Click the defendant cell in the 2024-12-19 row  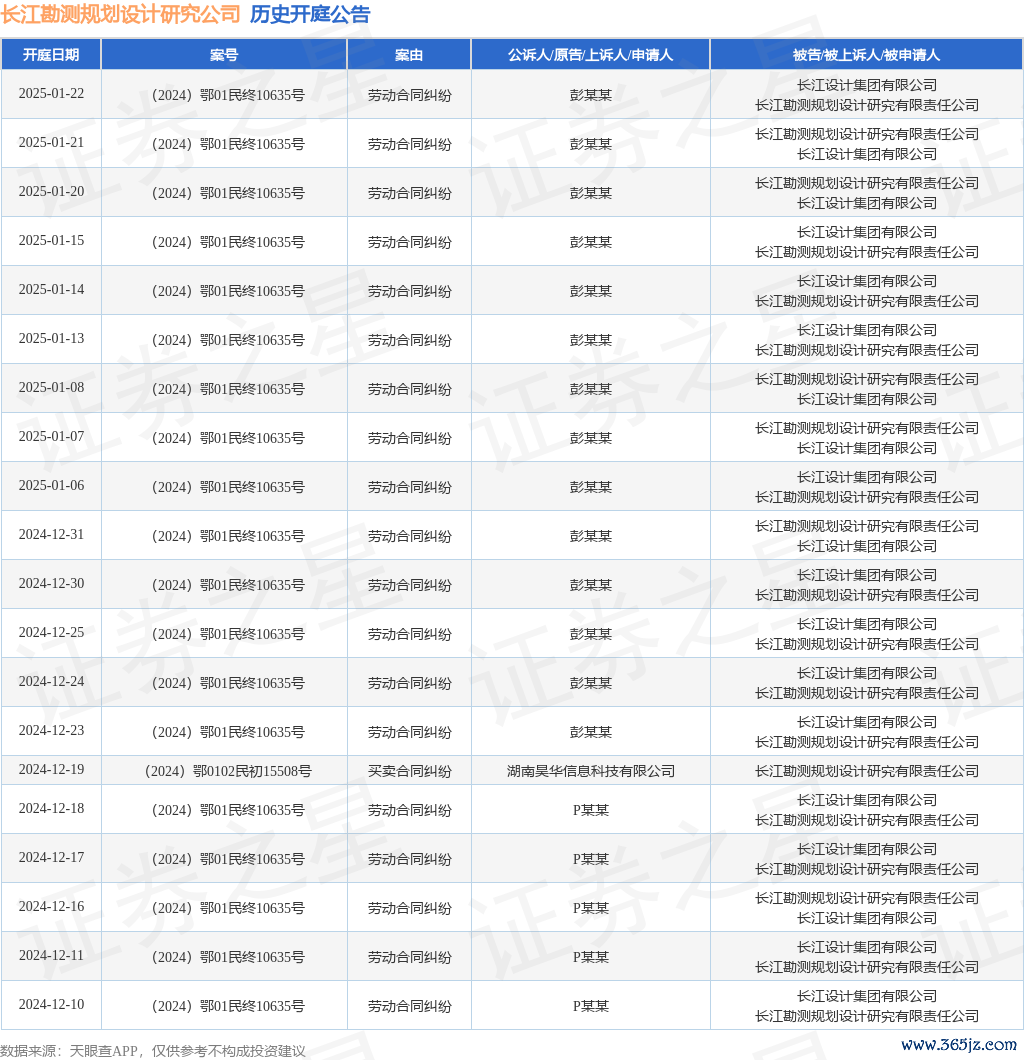coord(867,771)
